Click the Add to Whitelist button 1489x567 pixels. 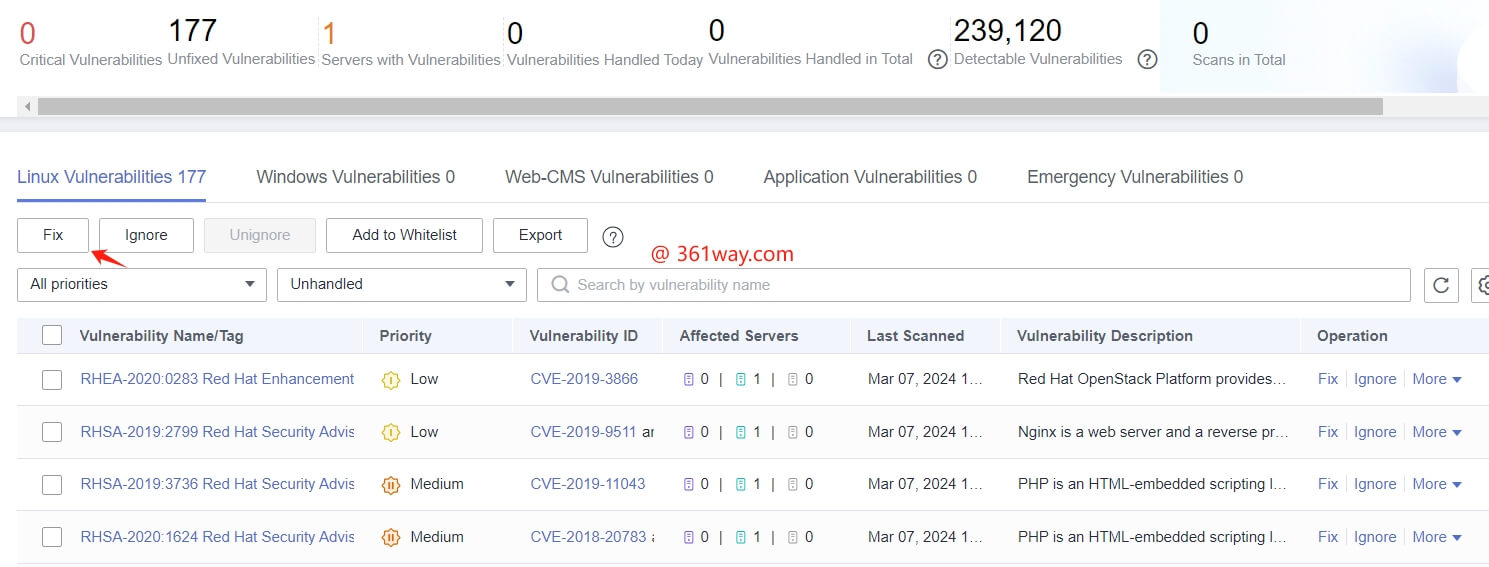(x=404, y=235)
